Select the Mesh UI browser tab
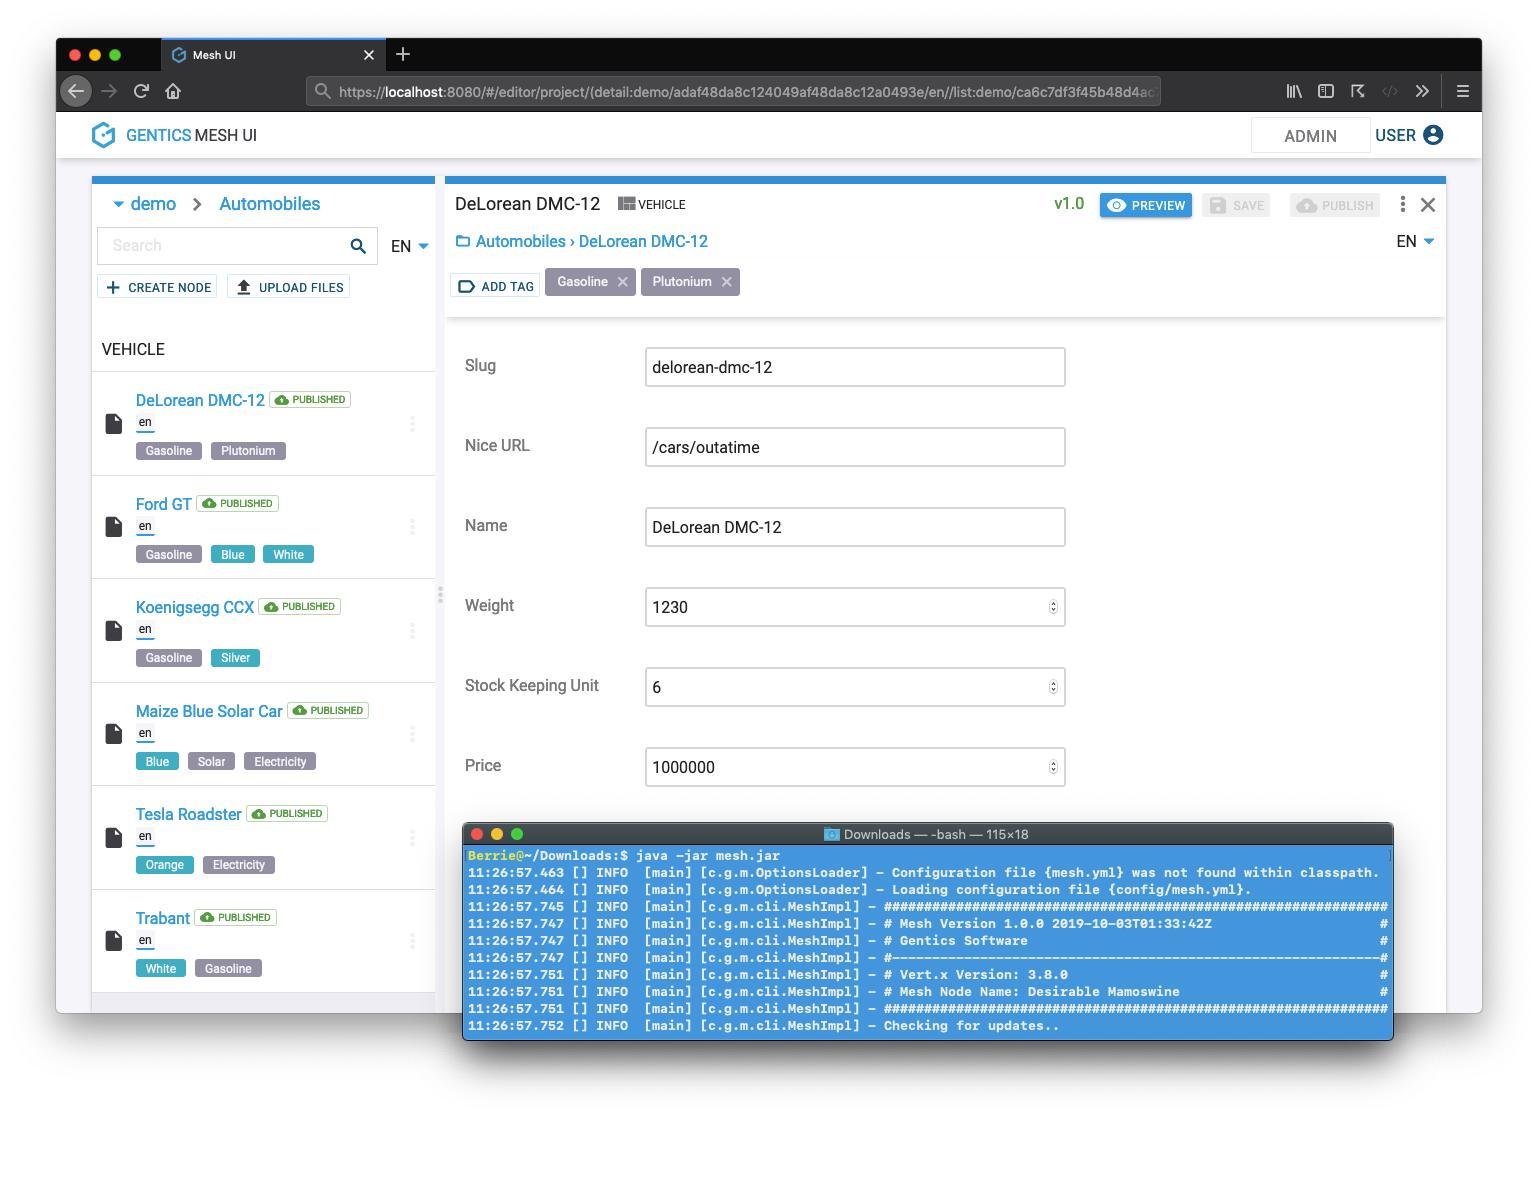This screenshot has width=1538, height=1187. pyautogui.click(x=273, y=55)
